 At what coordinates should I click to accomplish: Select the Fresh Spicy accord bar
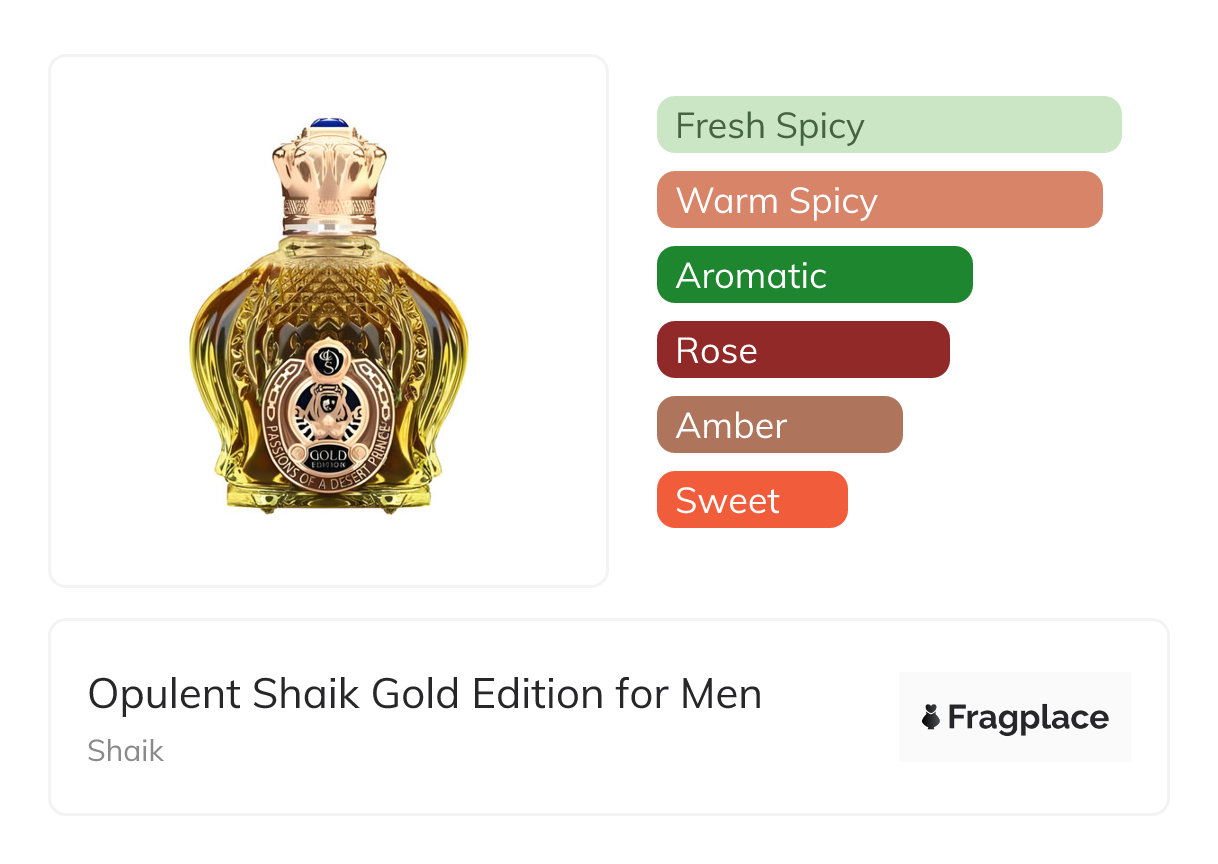pos(888,125)
